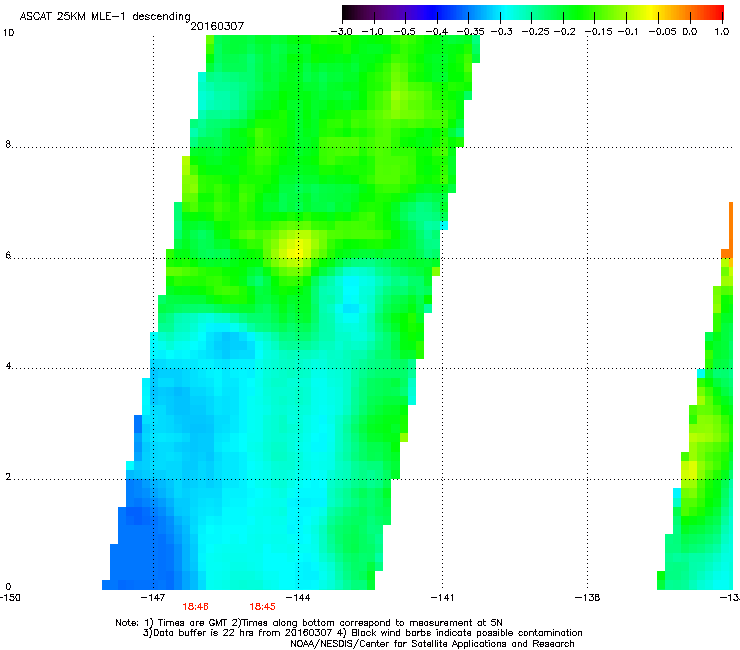Viewport: 740px width, 650px height.
Task: Click the yellow hotspot near 6N, -144
Action: point(294,249)
